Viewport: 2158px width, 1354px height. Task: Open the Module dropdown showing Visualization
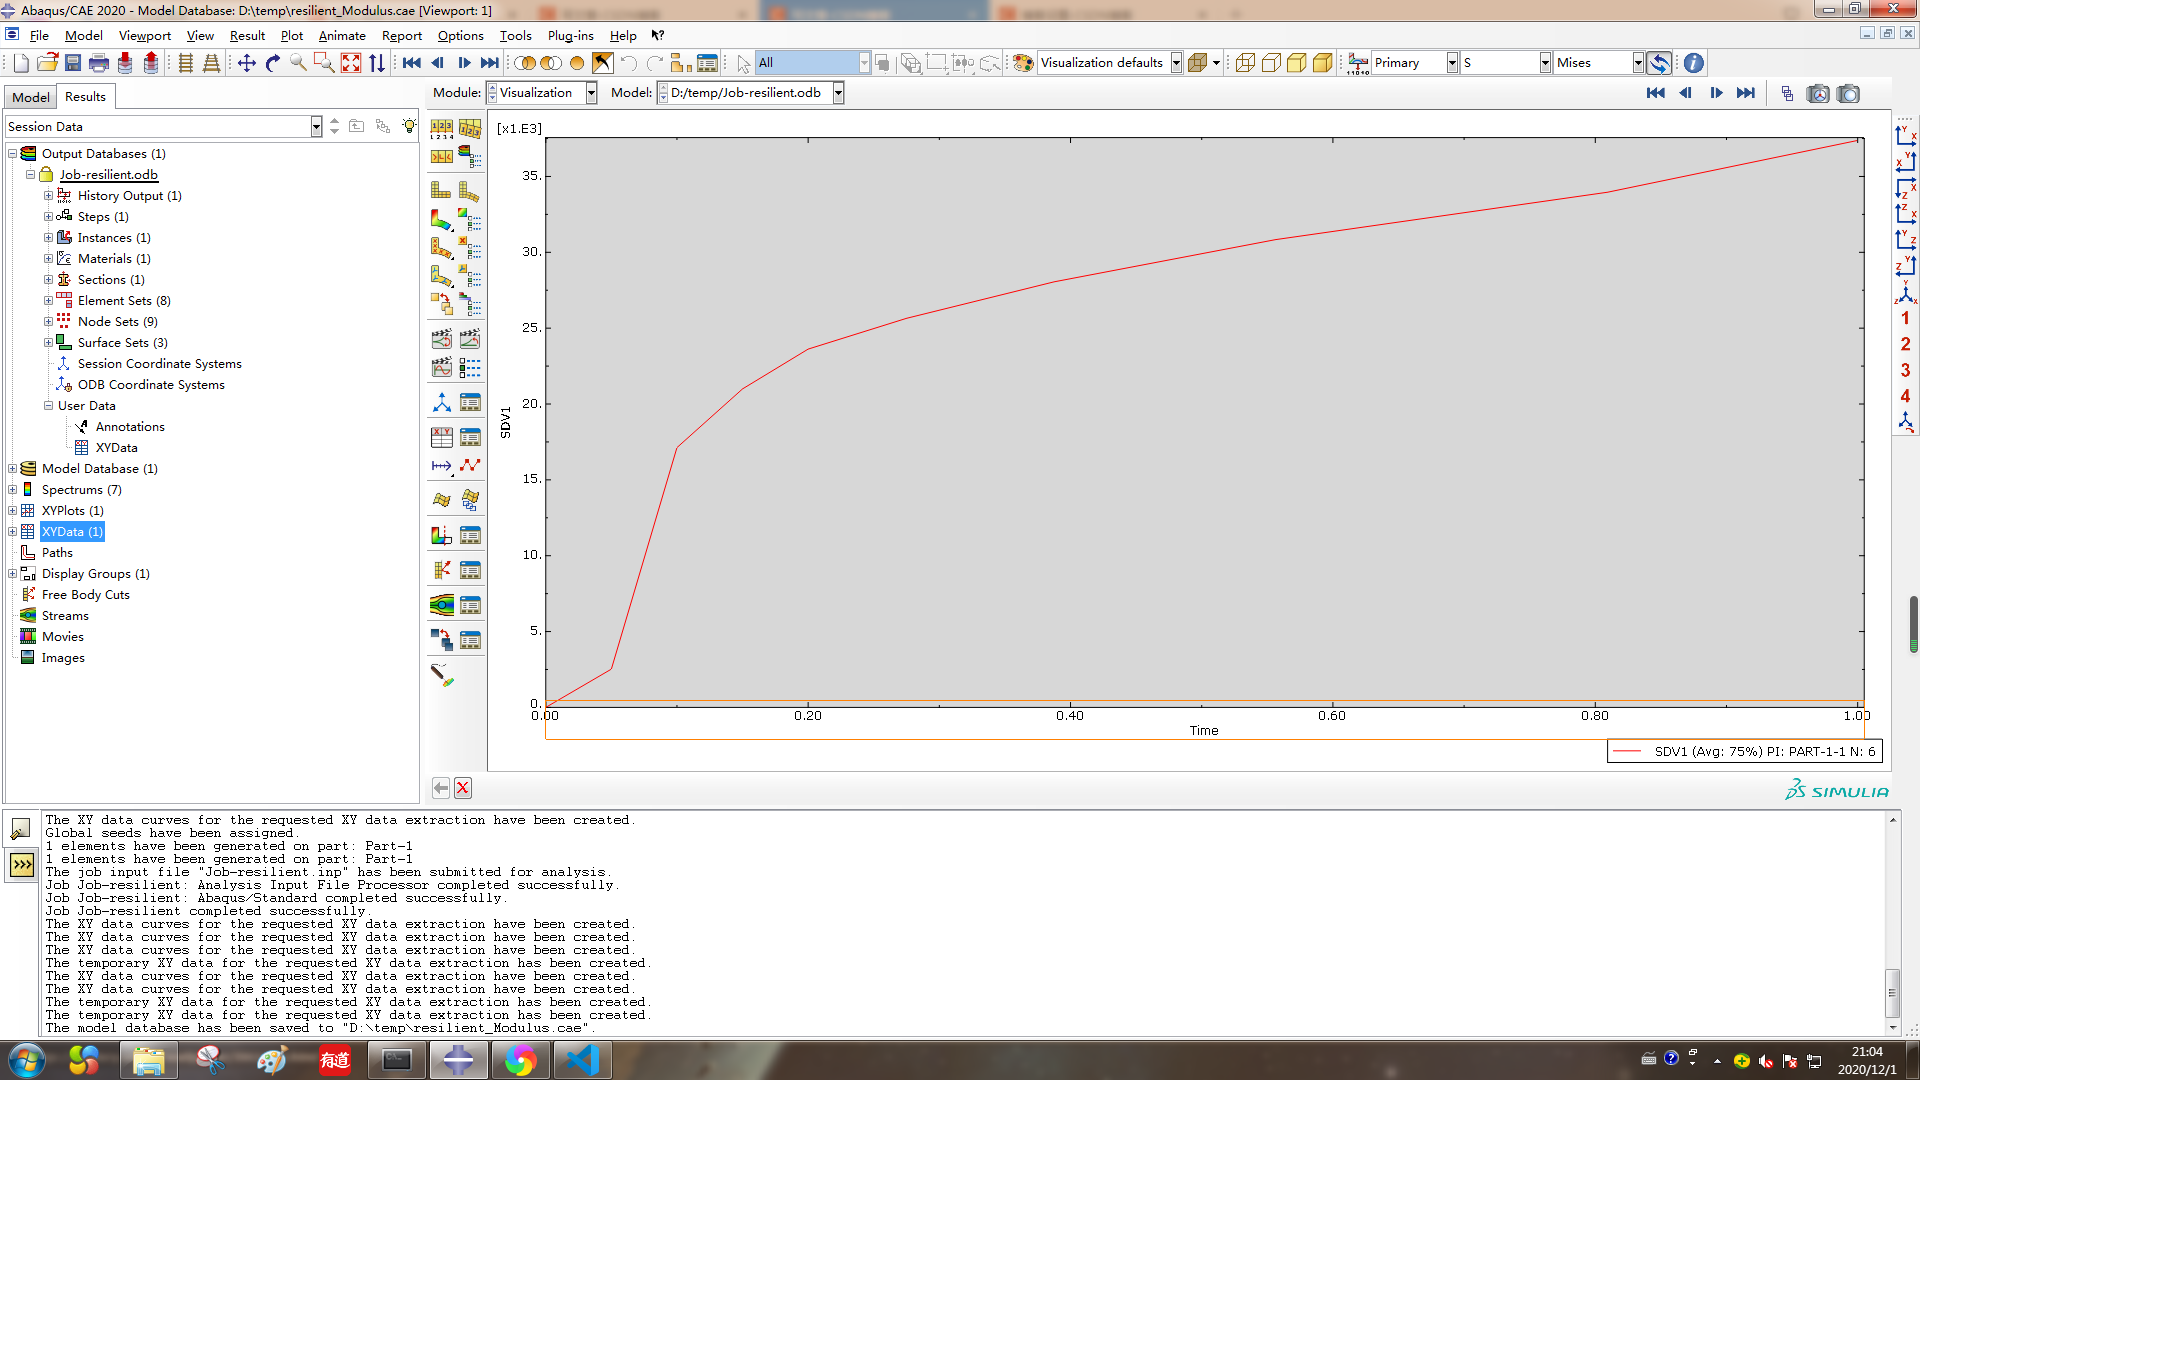[591, 93]
